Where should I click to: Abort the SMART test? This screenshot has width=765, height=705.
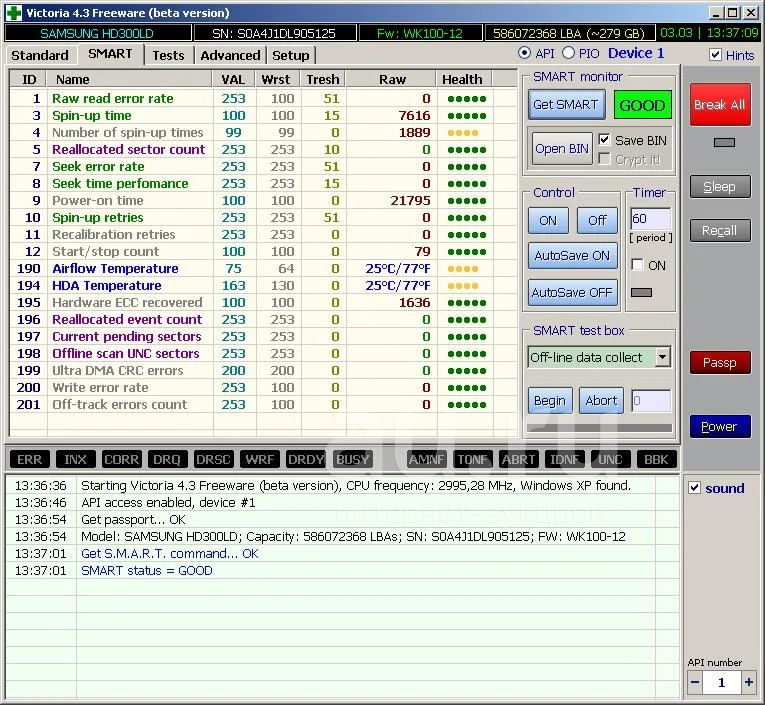(x=602, y=401)
